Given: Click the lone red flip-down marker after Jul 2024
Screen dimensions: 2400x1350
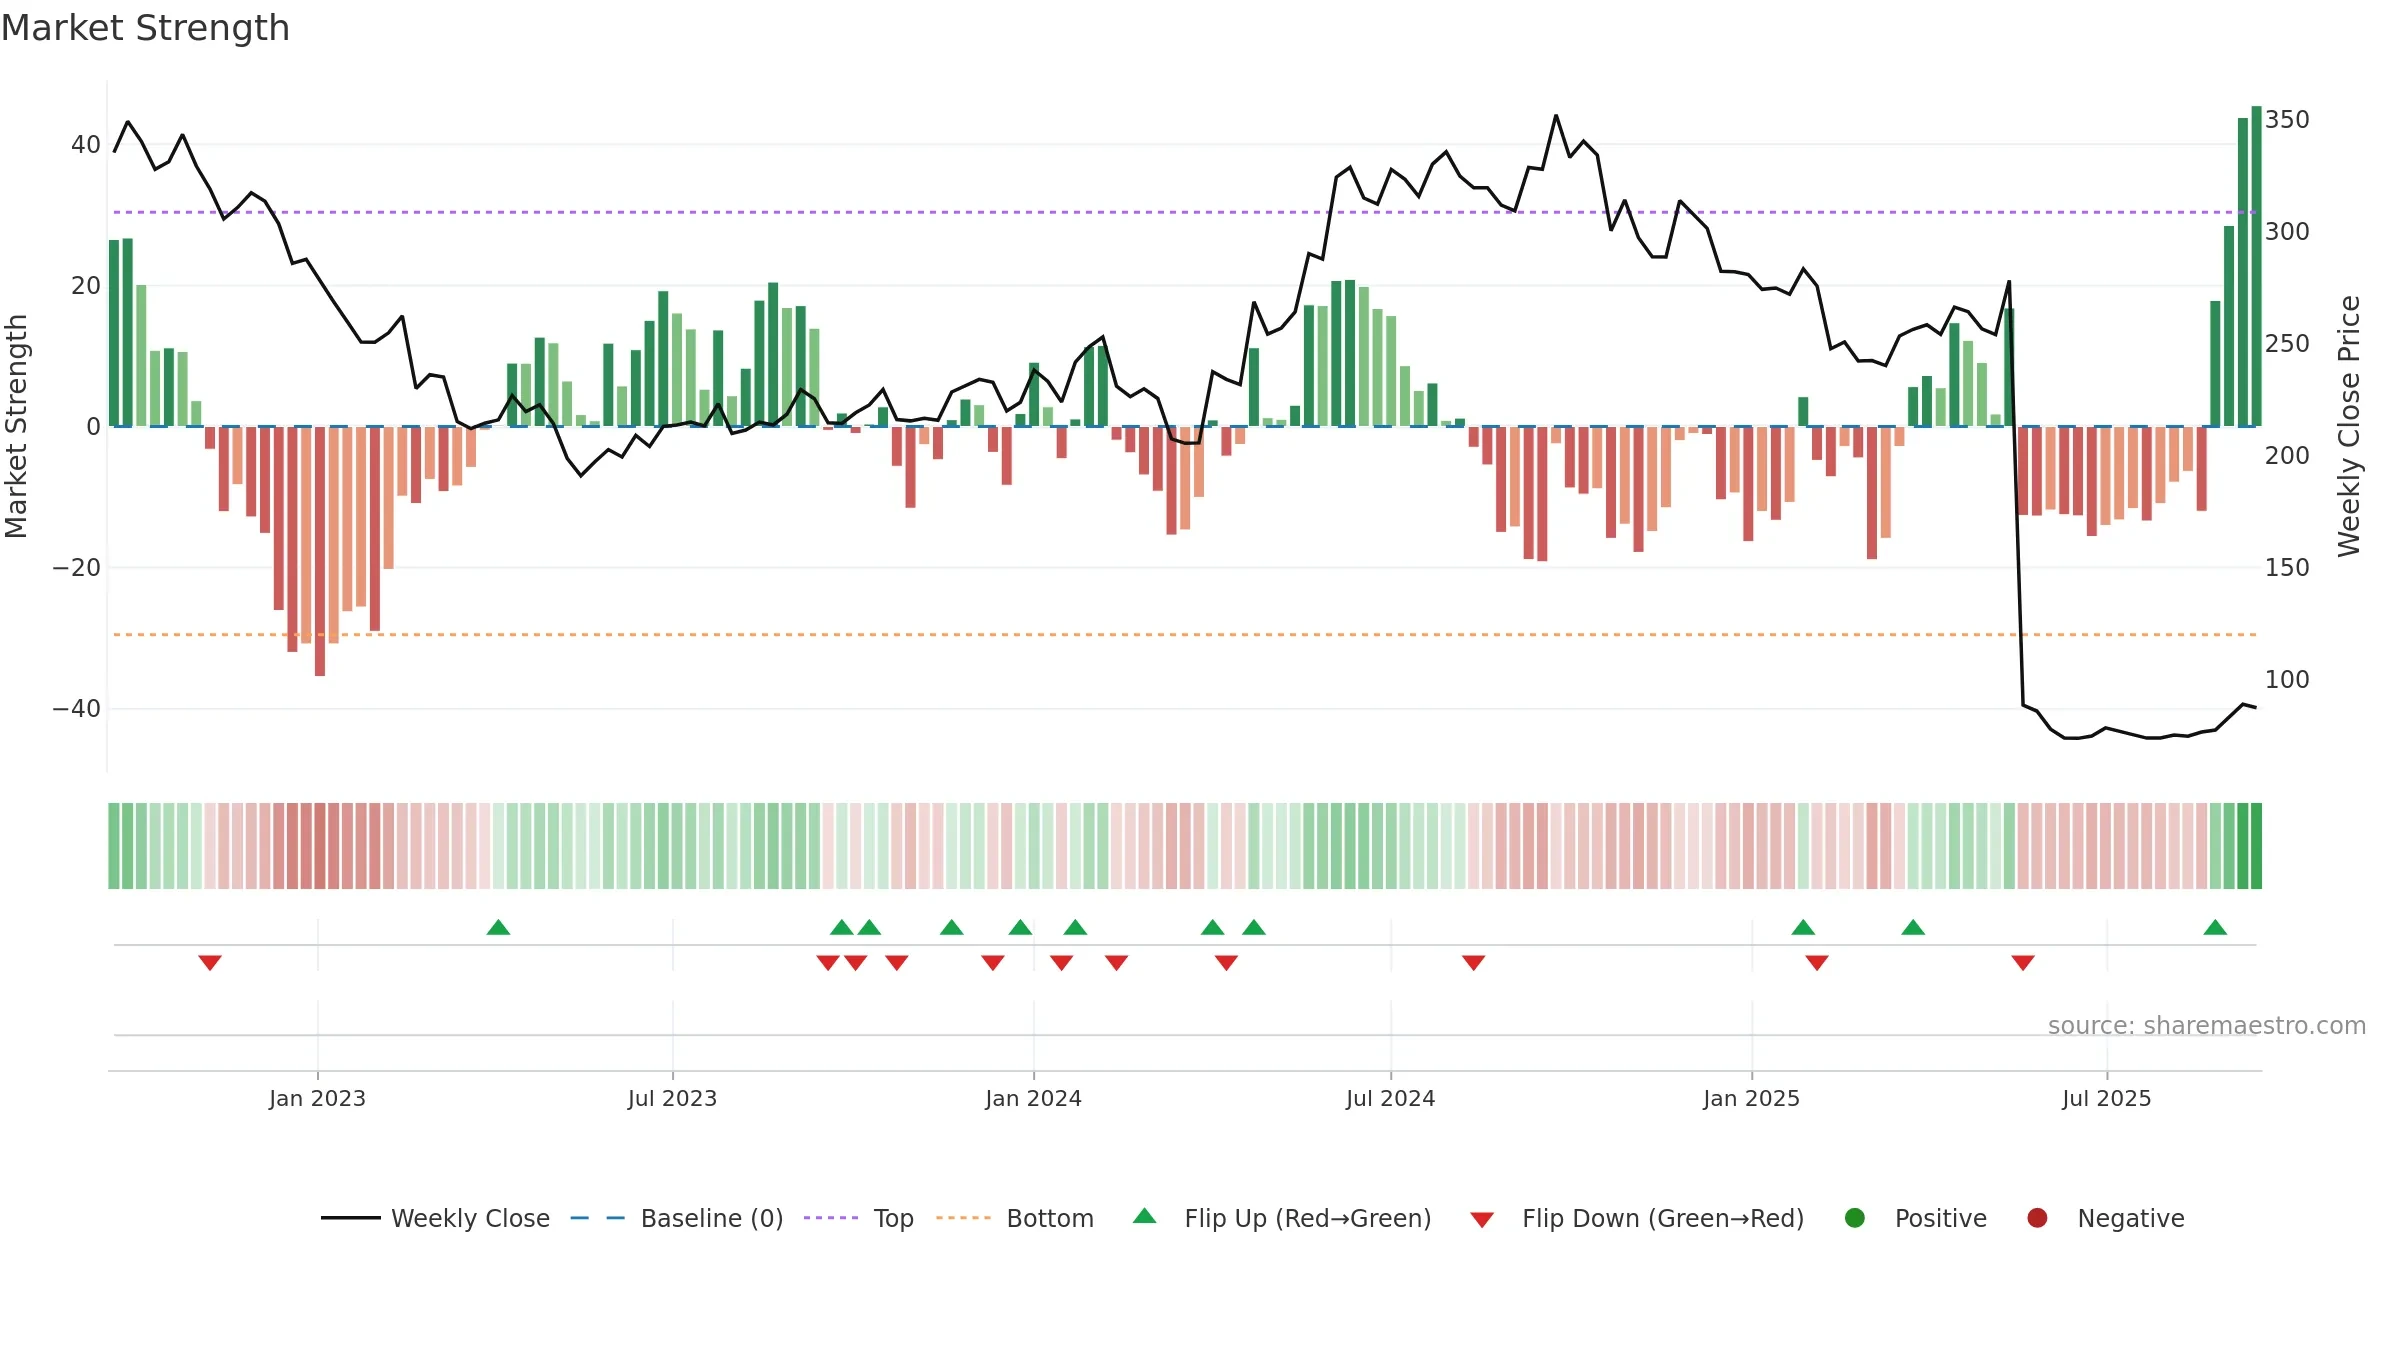Looking at the screenshot, I should click(x=1473, y=962).
